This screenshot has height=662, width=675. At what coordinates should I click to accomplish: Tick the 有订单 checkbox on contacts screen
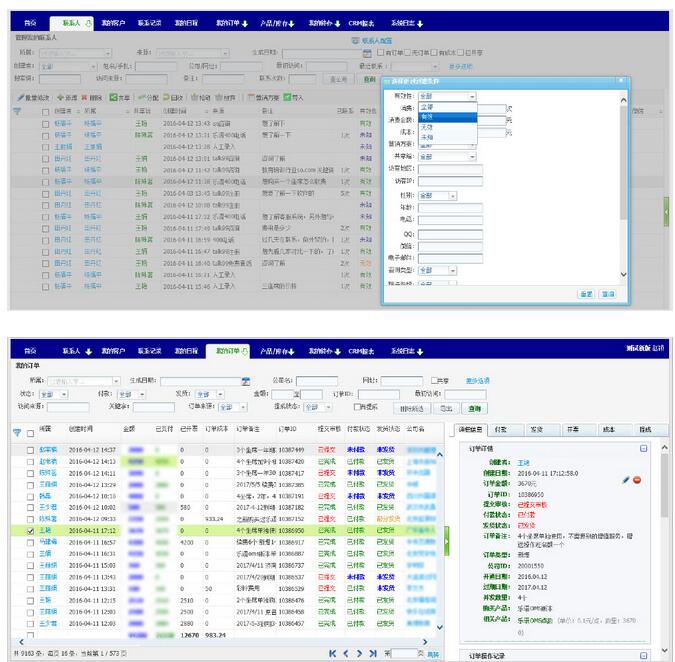380,53
